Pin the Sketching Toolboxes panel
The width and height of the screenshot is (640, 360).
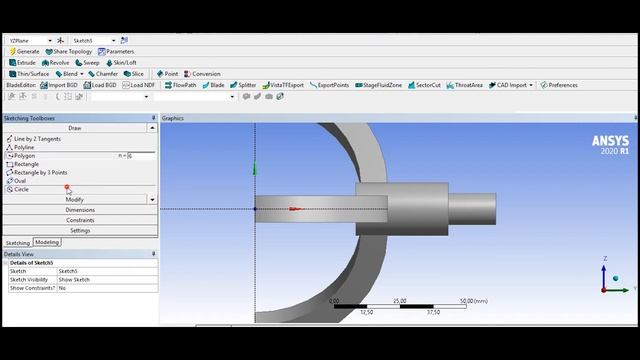[x=153, y=118]
